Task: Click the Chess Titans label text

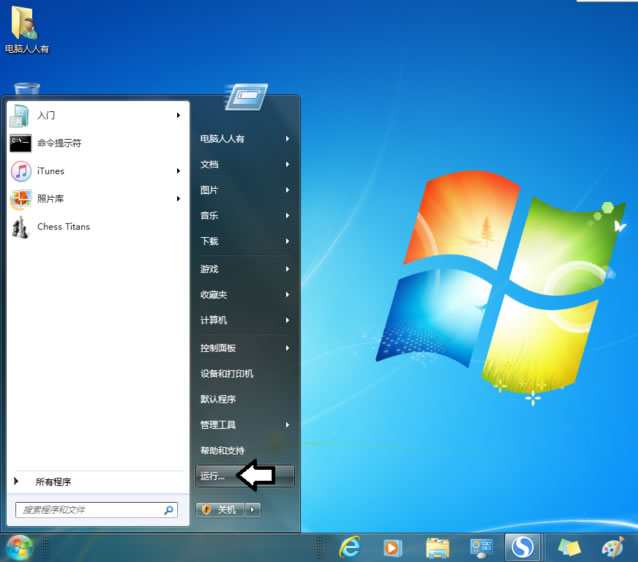Action: (63, 227)
